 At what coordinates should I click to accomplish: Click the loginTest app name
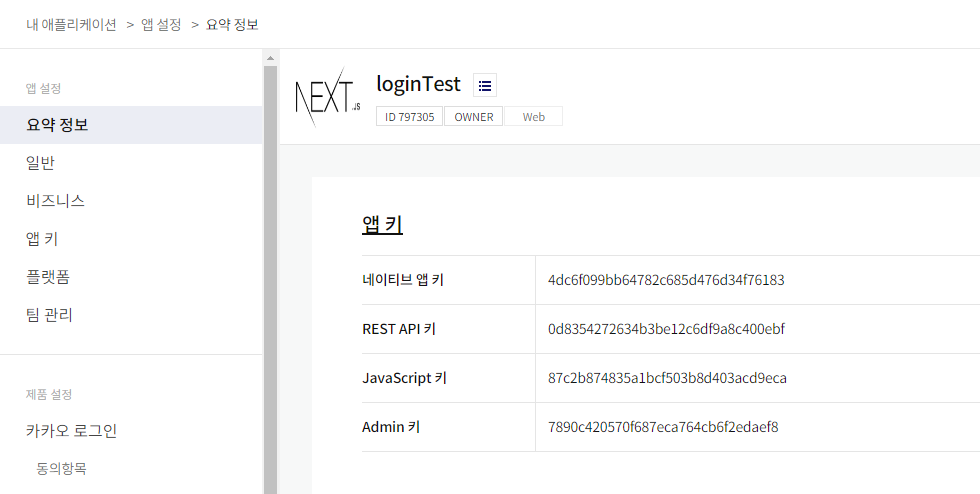tap(419, 84)
